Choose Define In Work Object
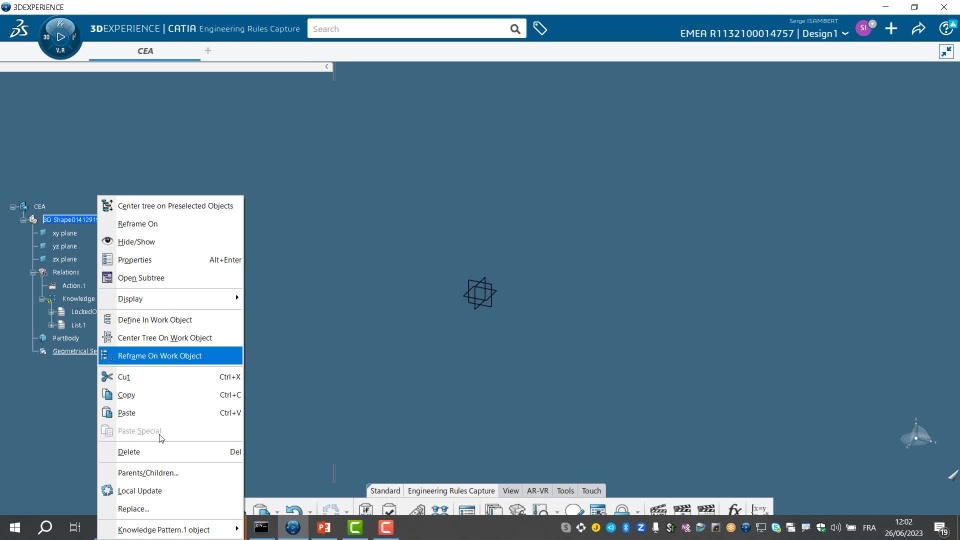The image size is (960, 540). [171, 320]
